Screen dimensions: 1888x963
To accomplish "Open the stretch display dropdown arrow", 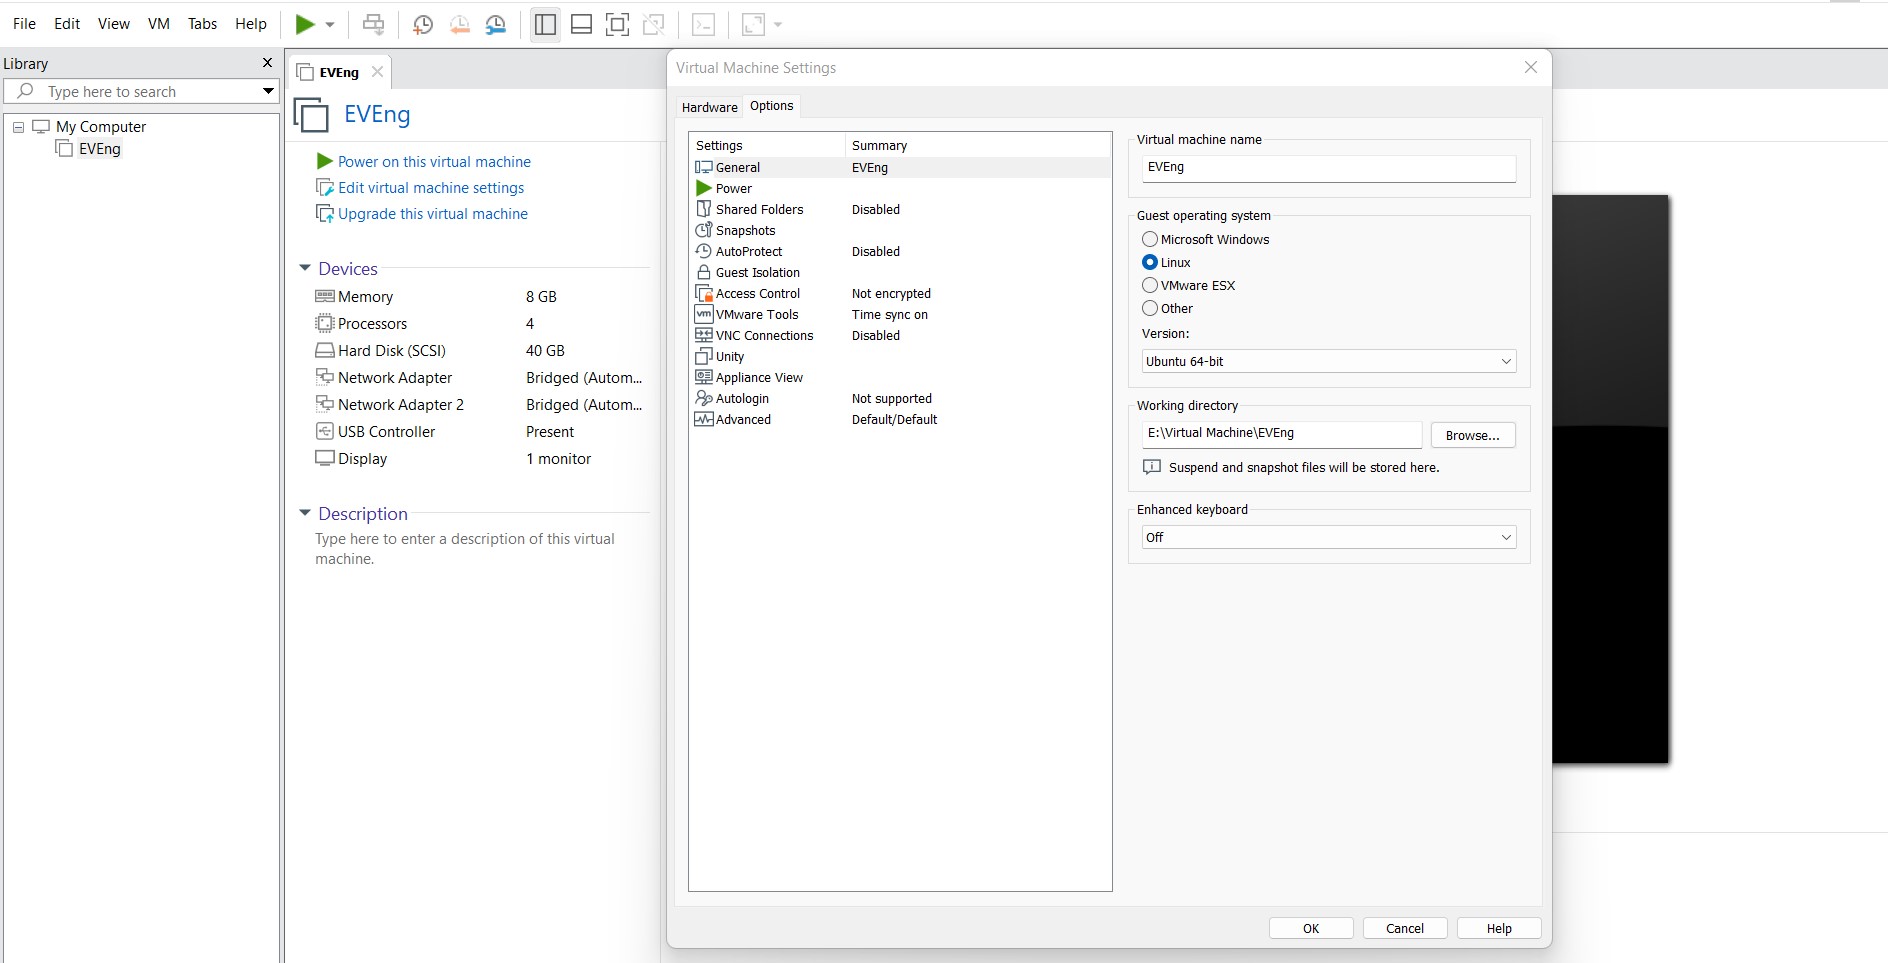I will [x=778, y=25].
